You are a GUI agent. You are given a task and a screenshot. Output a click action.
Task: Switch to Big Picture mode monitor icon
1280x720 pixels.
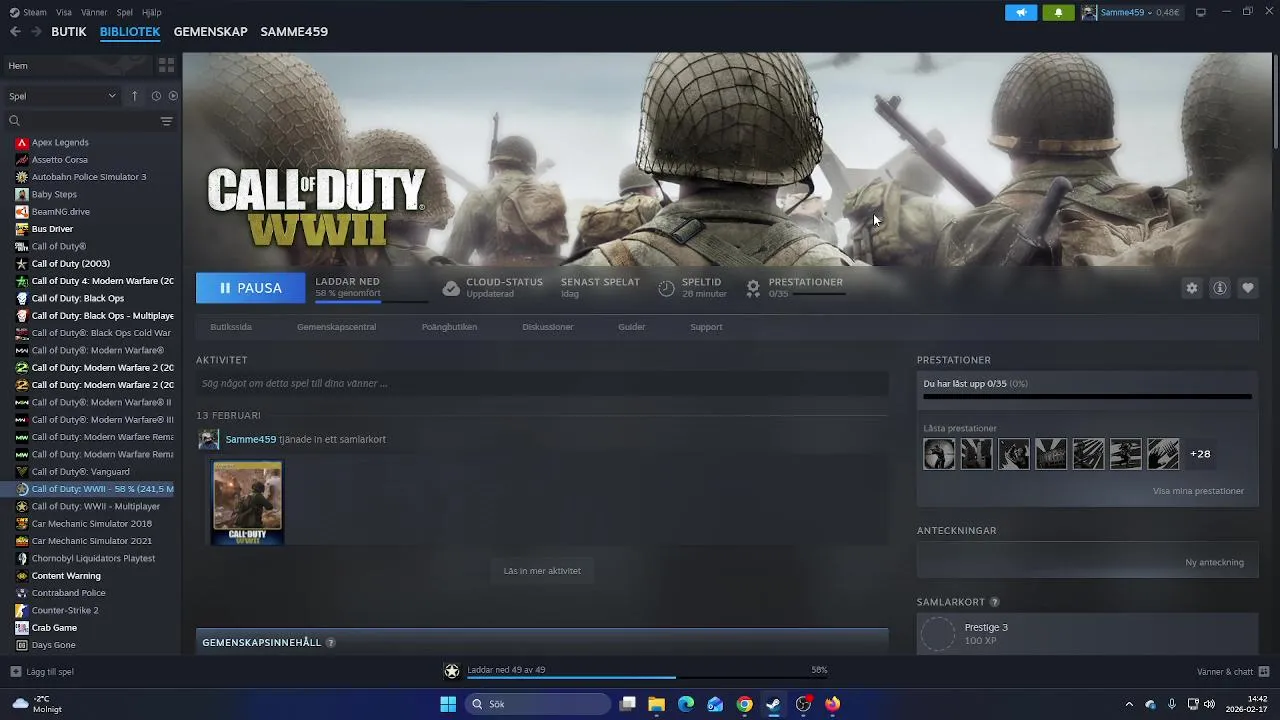coord(1201,12)
